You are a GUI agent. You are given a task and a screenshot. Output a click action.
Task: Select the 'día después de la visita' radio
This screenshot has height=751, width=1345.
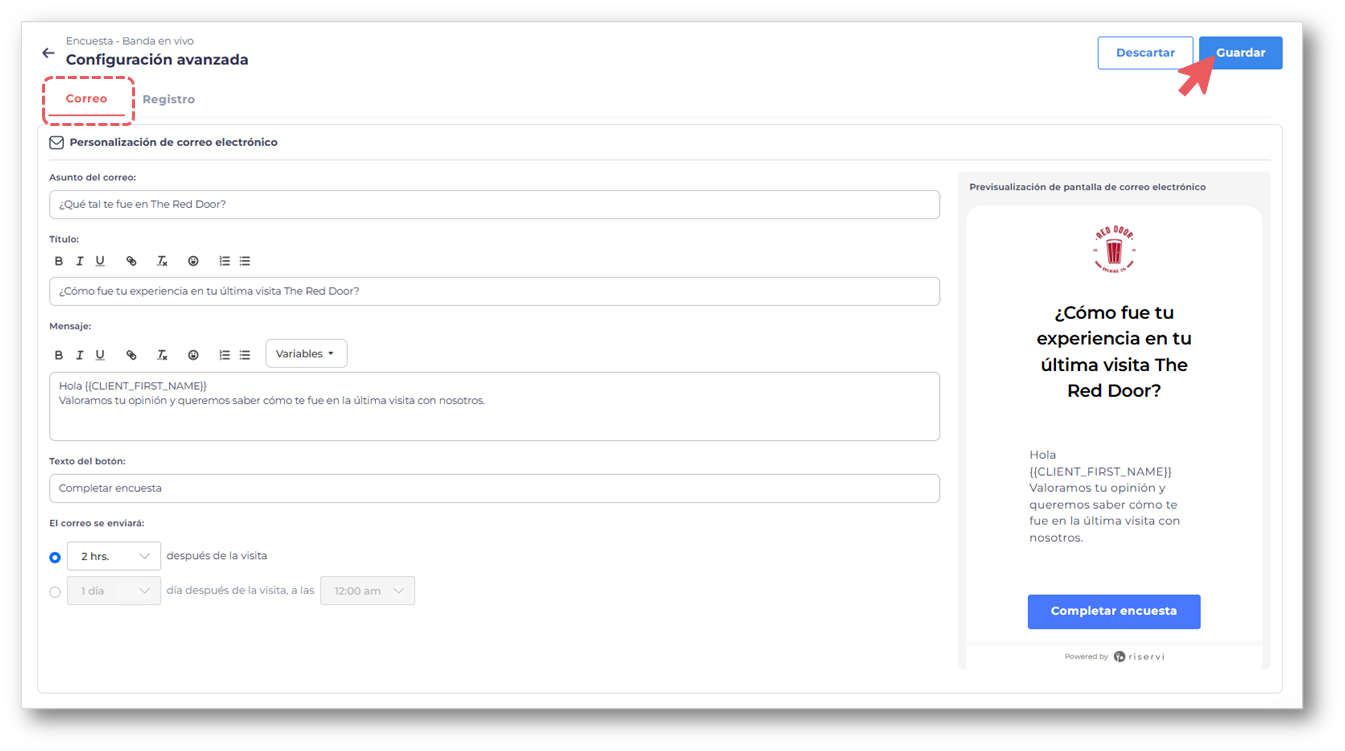55,592
